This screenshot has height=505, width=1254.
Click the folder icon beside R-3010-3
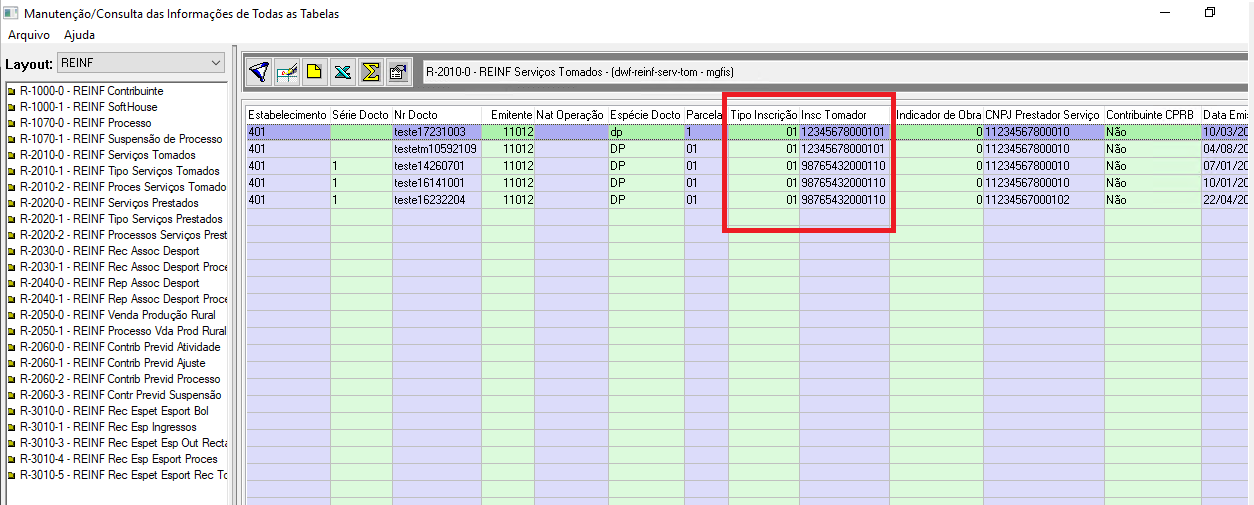(x=11, y=443)
